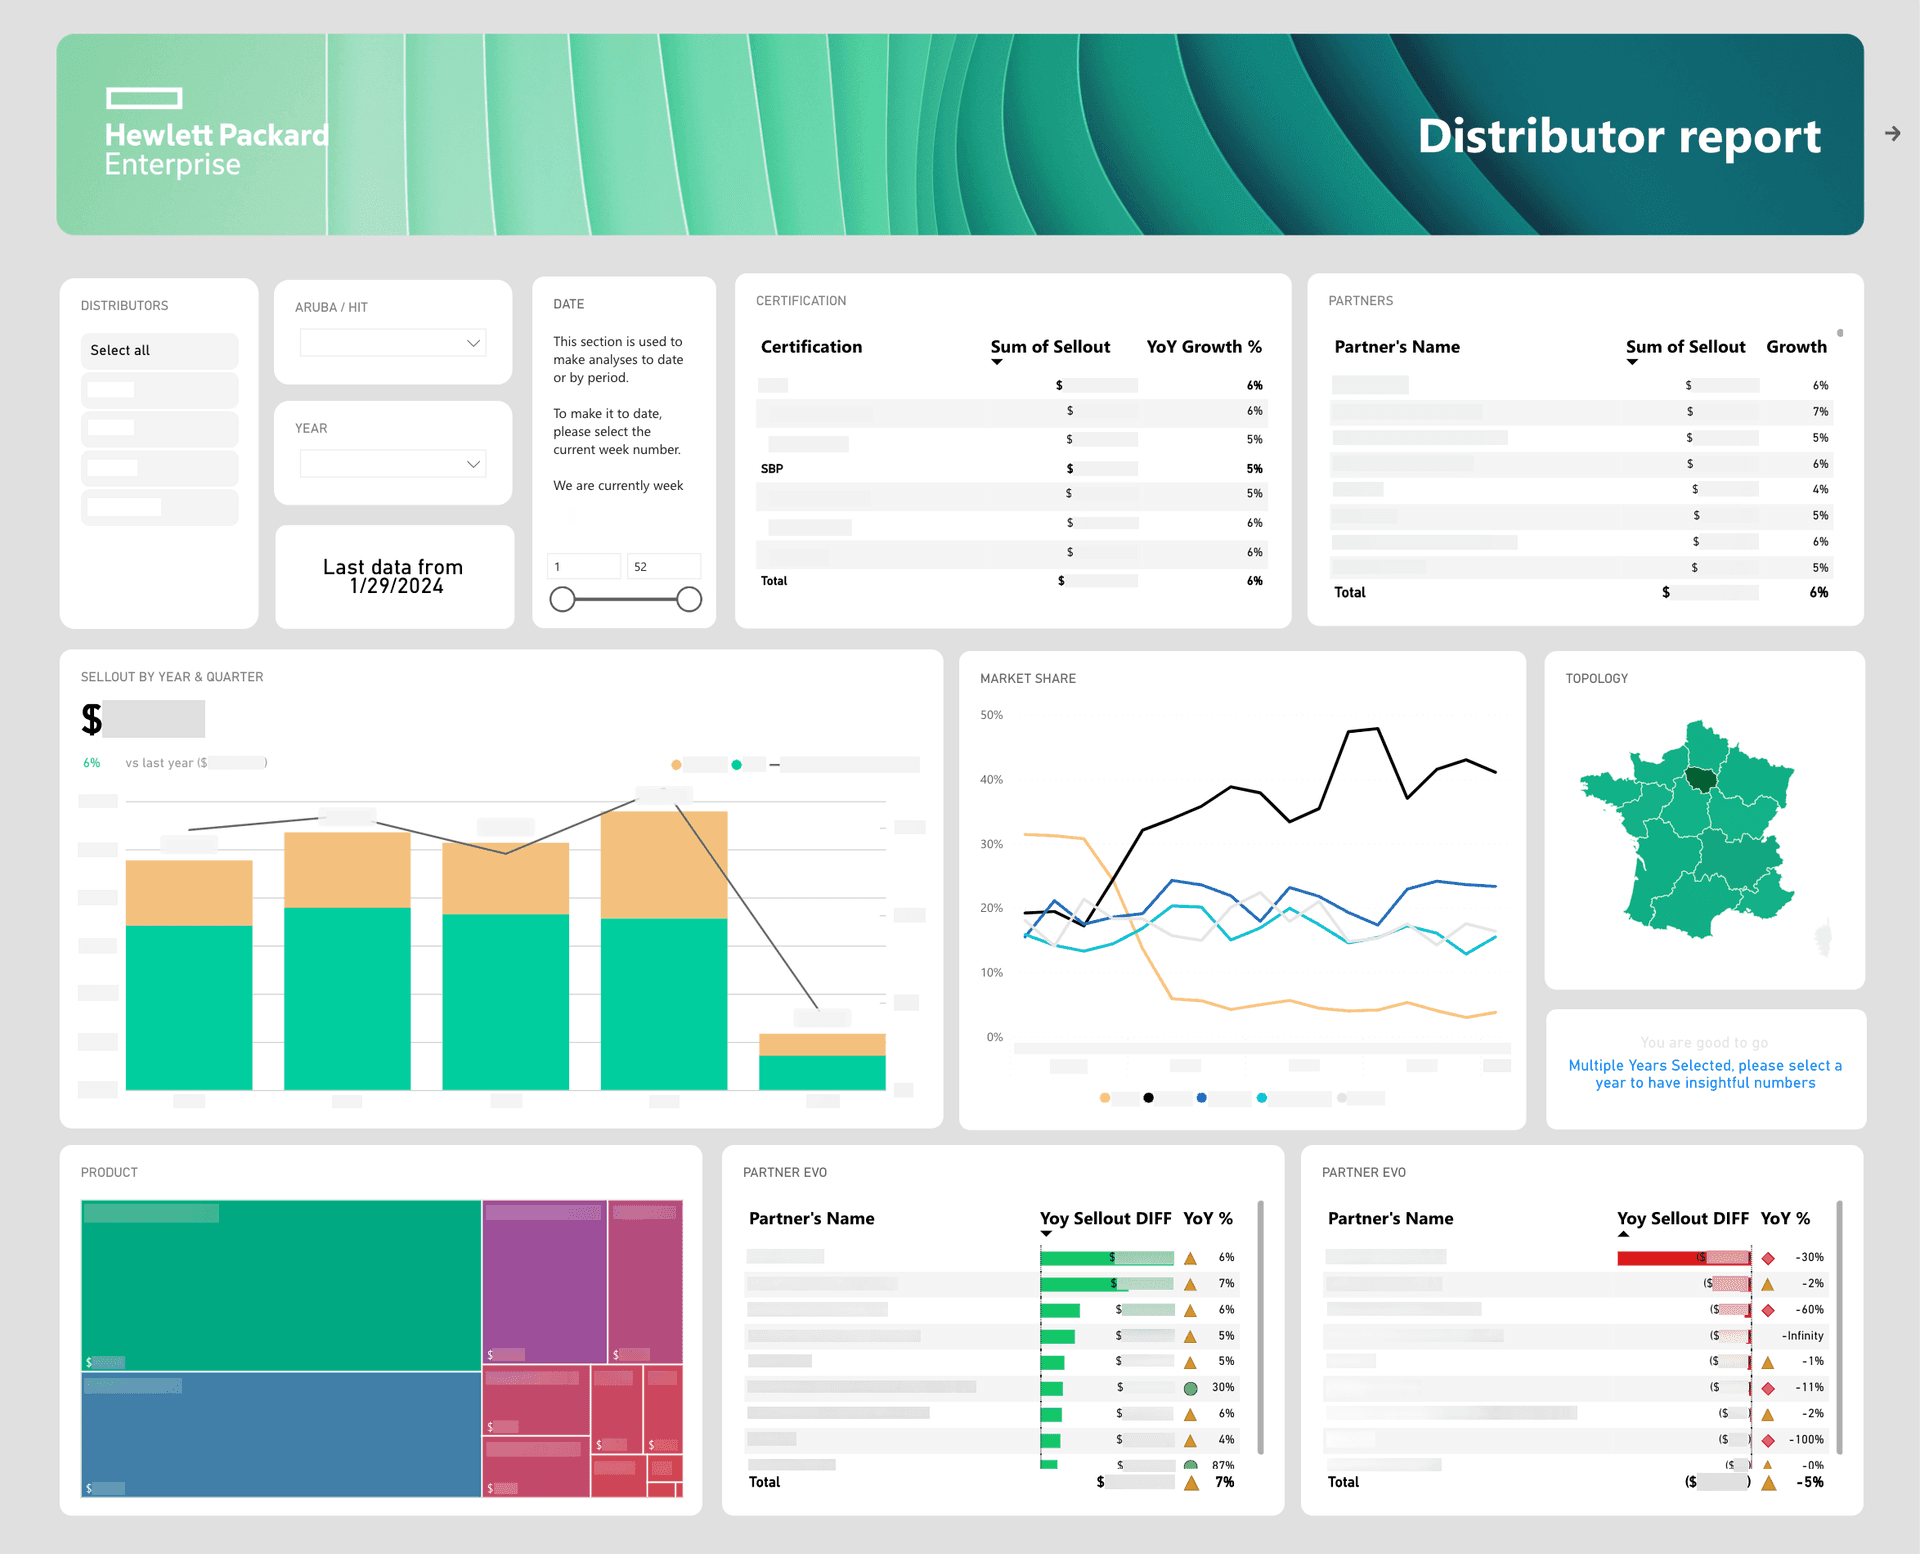Select the highlighted dark region on France map
1920x1554 pixels.
pyautogui.click(x=1701, y=779)
